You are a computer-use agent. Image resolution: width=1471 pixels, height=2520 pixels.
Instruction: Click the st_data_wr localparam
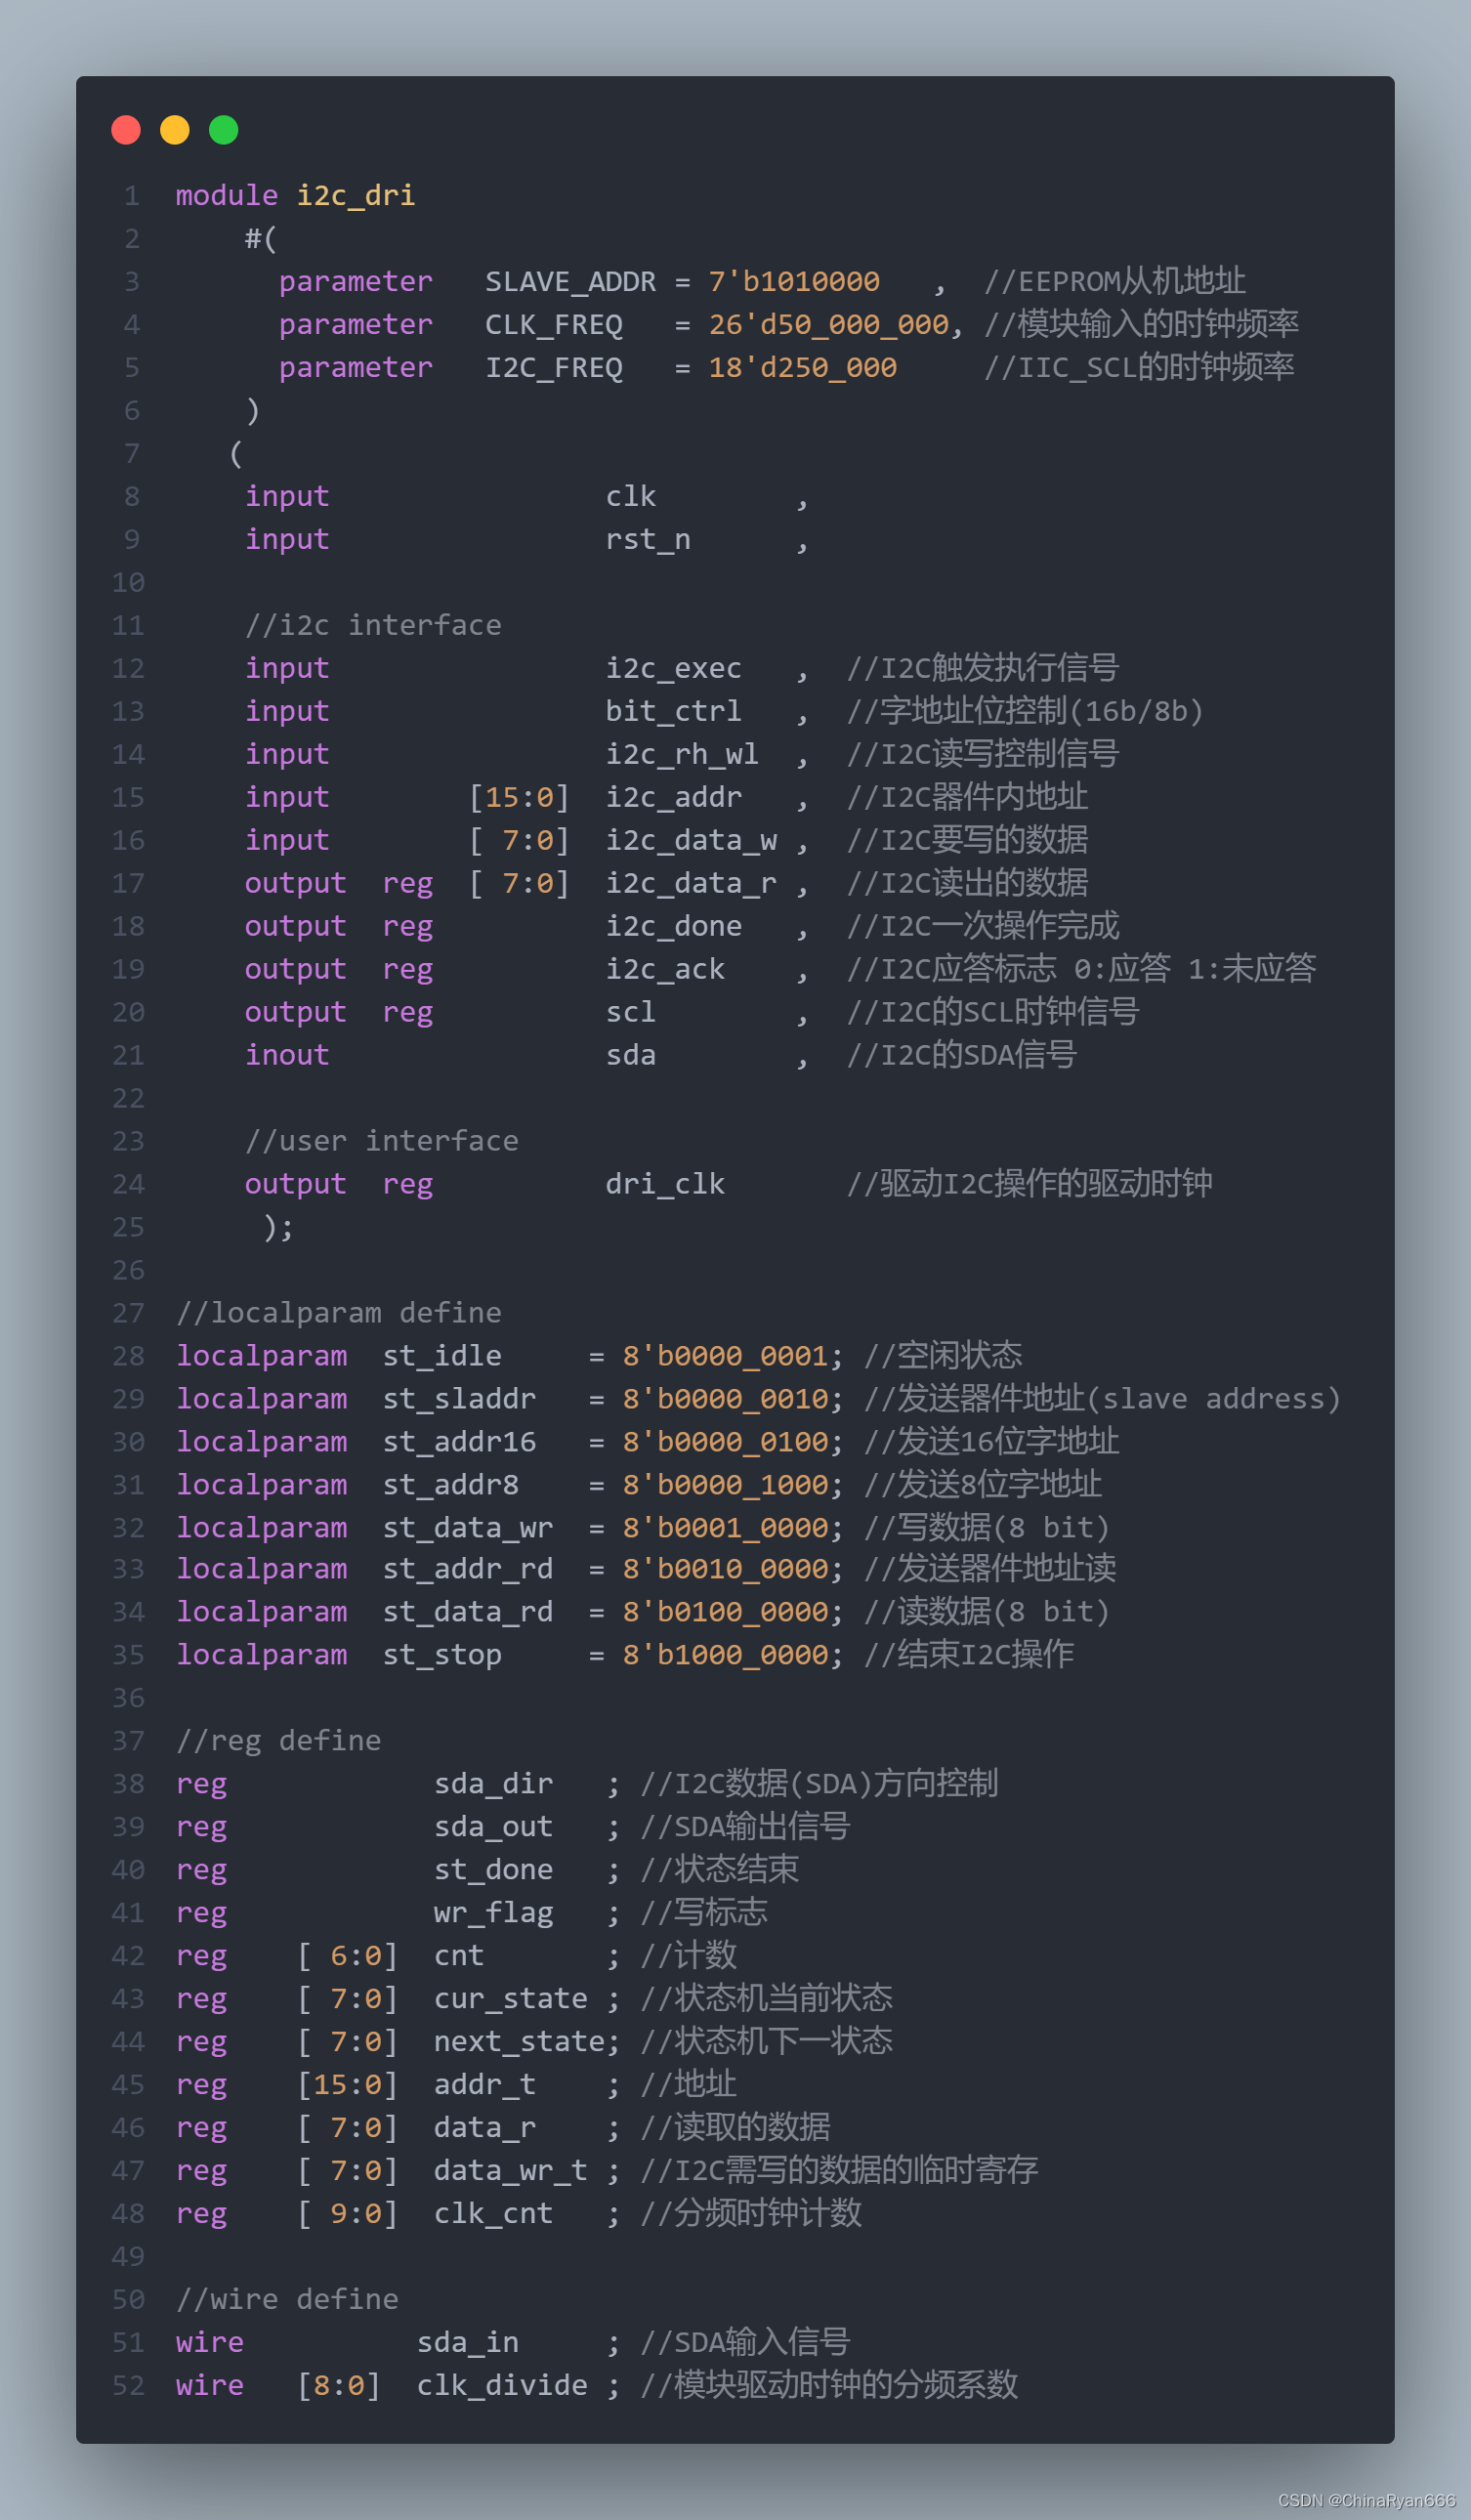click(468, 1529)
